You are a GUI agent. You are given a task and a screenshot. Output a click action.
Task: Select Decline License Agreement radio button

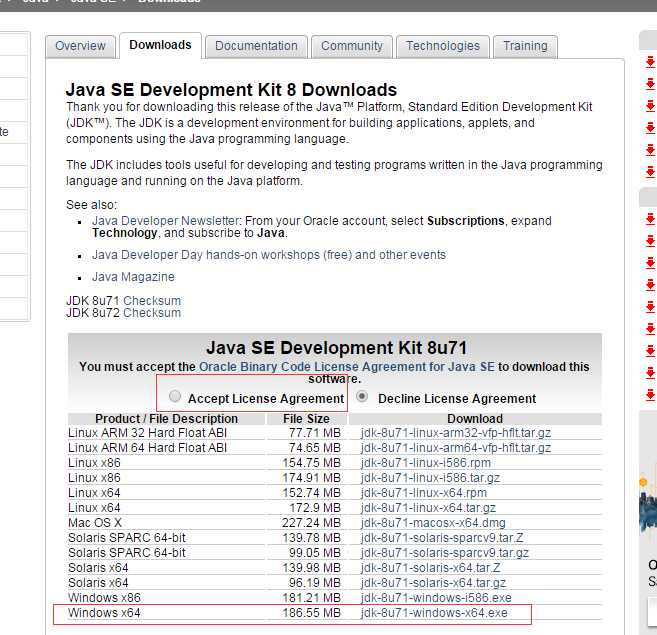click(362, 396)
